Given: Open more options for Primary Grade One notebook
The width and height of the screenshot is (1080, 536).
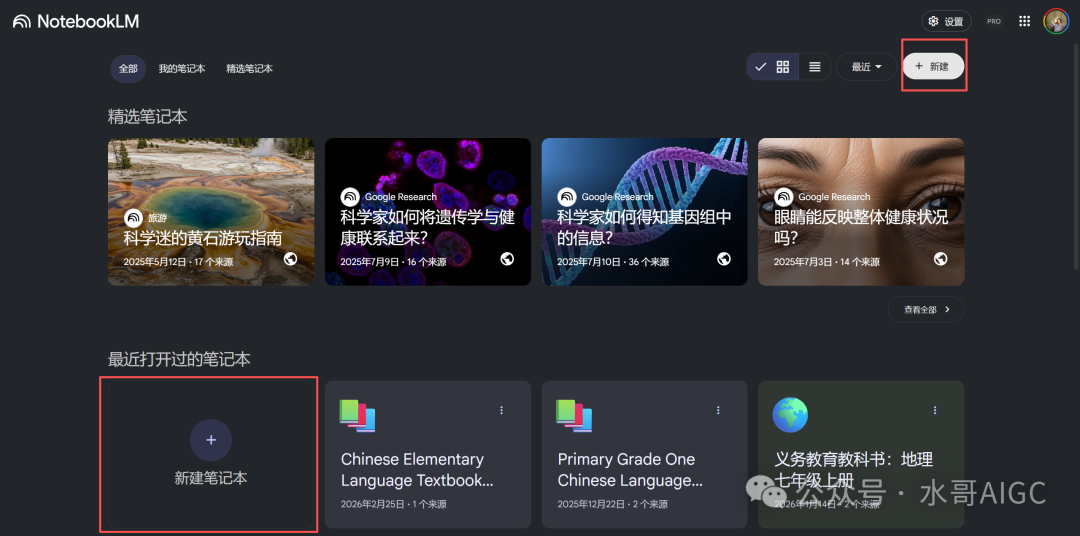Looking at the screenshot, I should (x=718, y=410).
